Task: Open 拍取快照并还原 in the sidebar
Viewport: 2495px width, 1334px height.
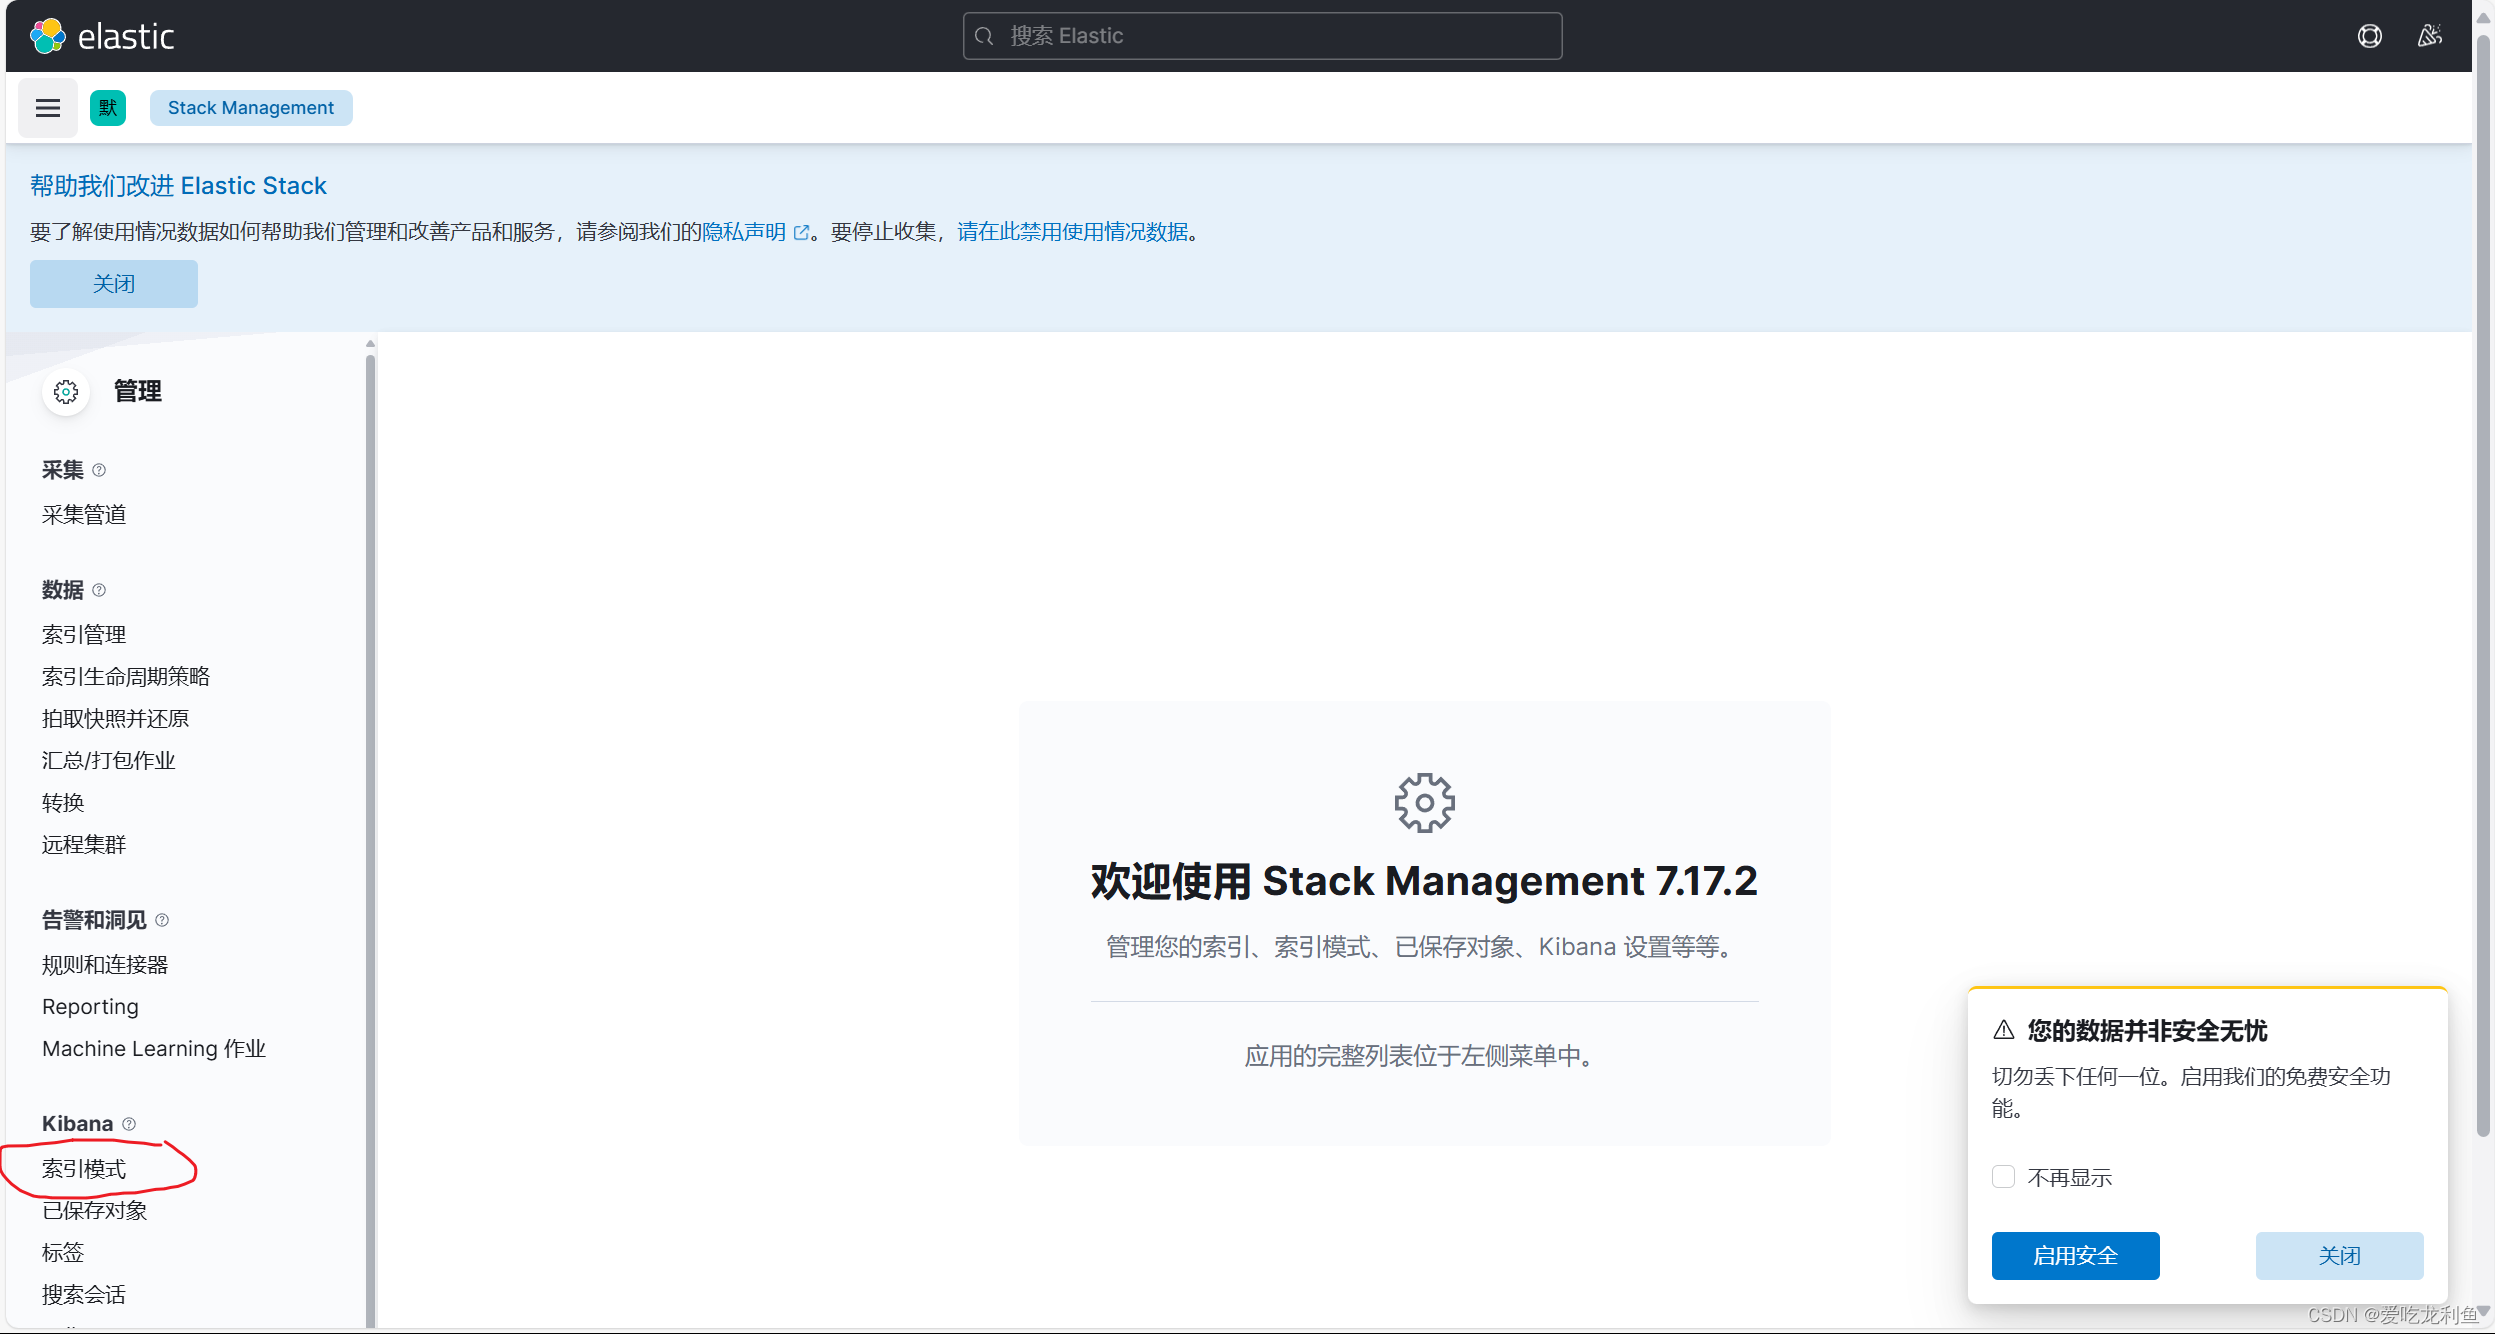Action: click(x=115, y=719)
